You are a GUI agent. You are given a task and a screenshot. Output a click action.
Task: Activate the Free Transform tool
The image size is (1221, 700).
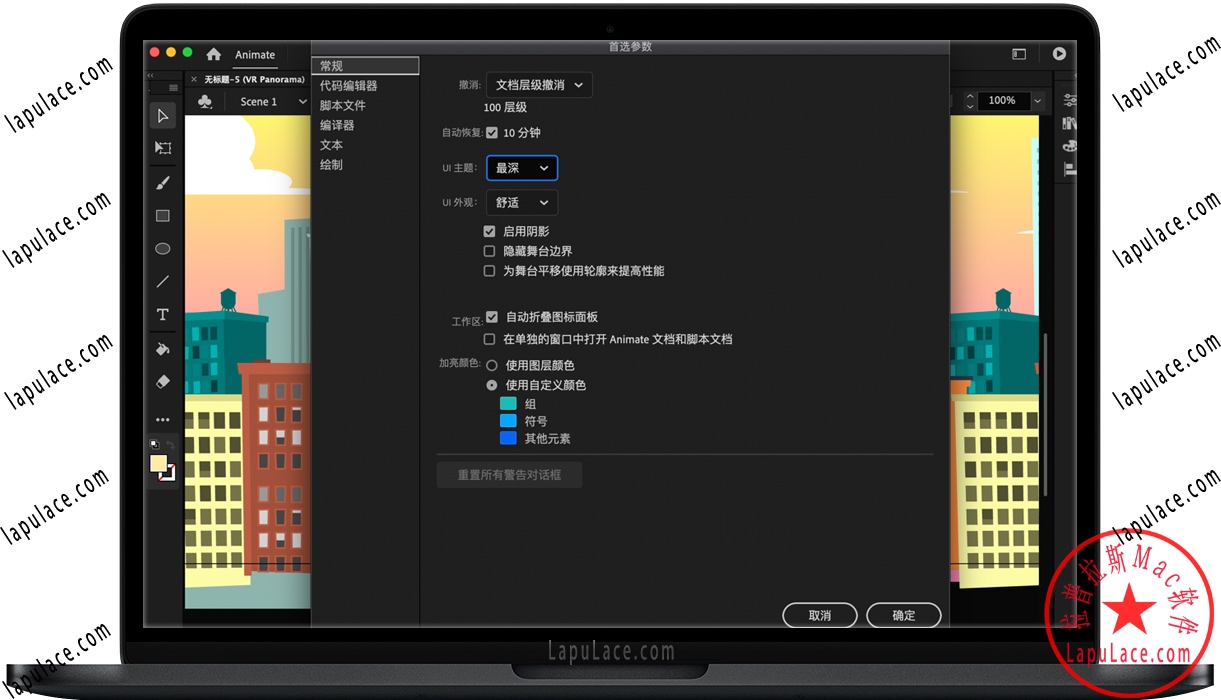click(x=162, y=148)
